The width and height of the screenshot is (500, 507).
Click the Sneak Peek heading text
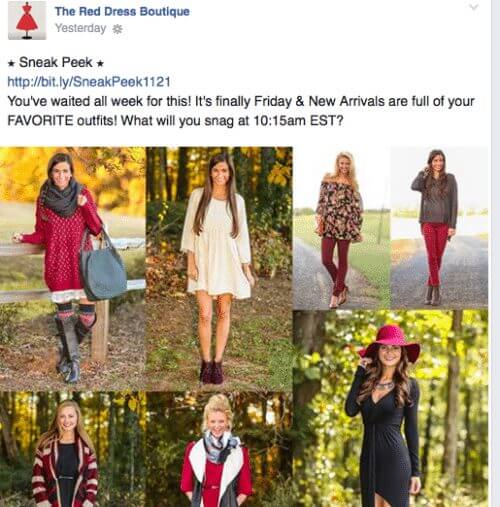[56, 62]
